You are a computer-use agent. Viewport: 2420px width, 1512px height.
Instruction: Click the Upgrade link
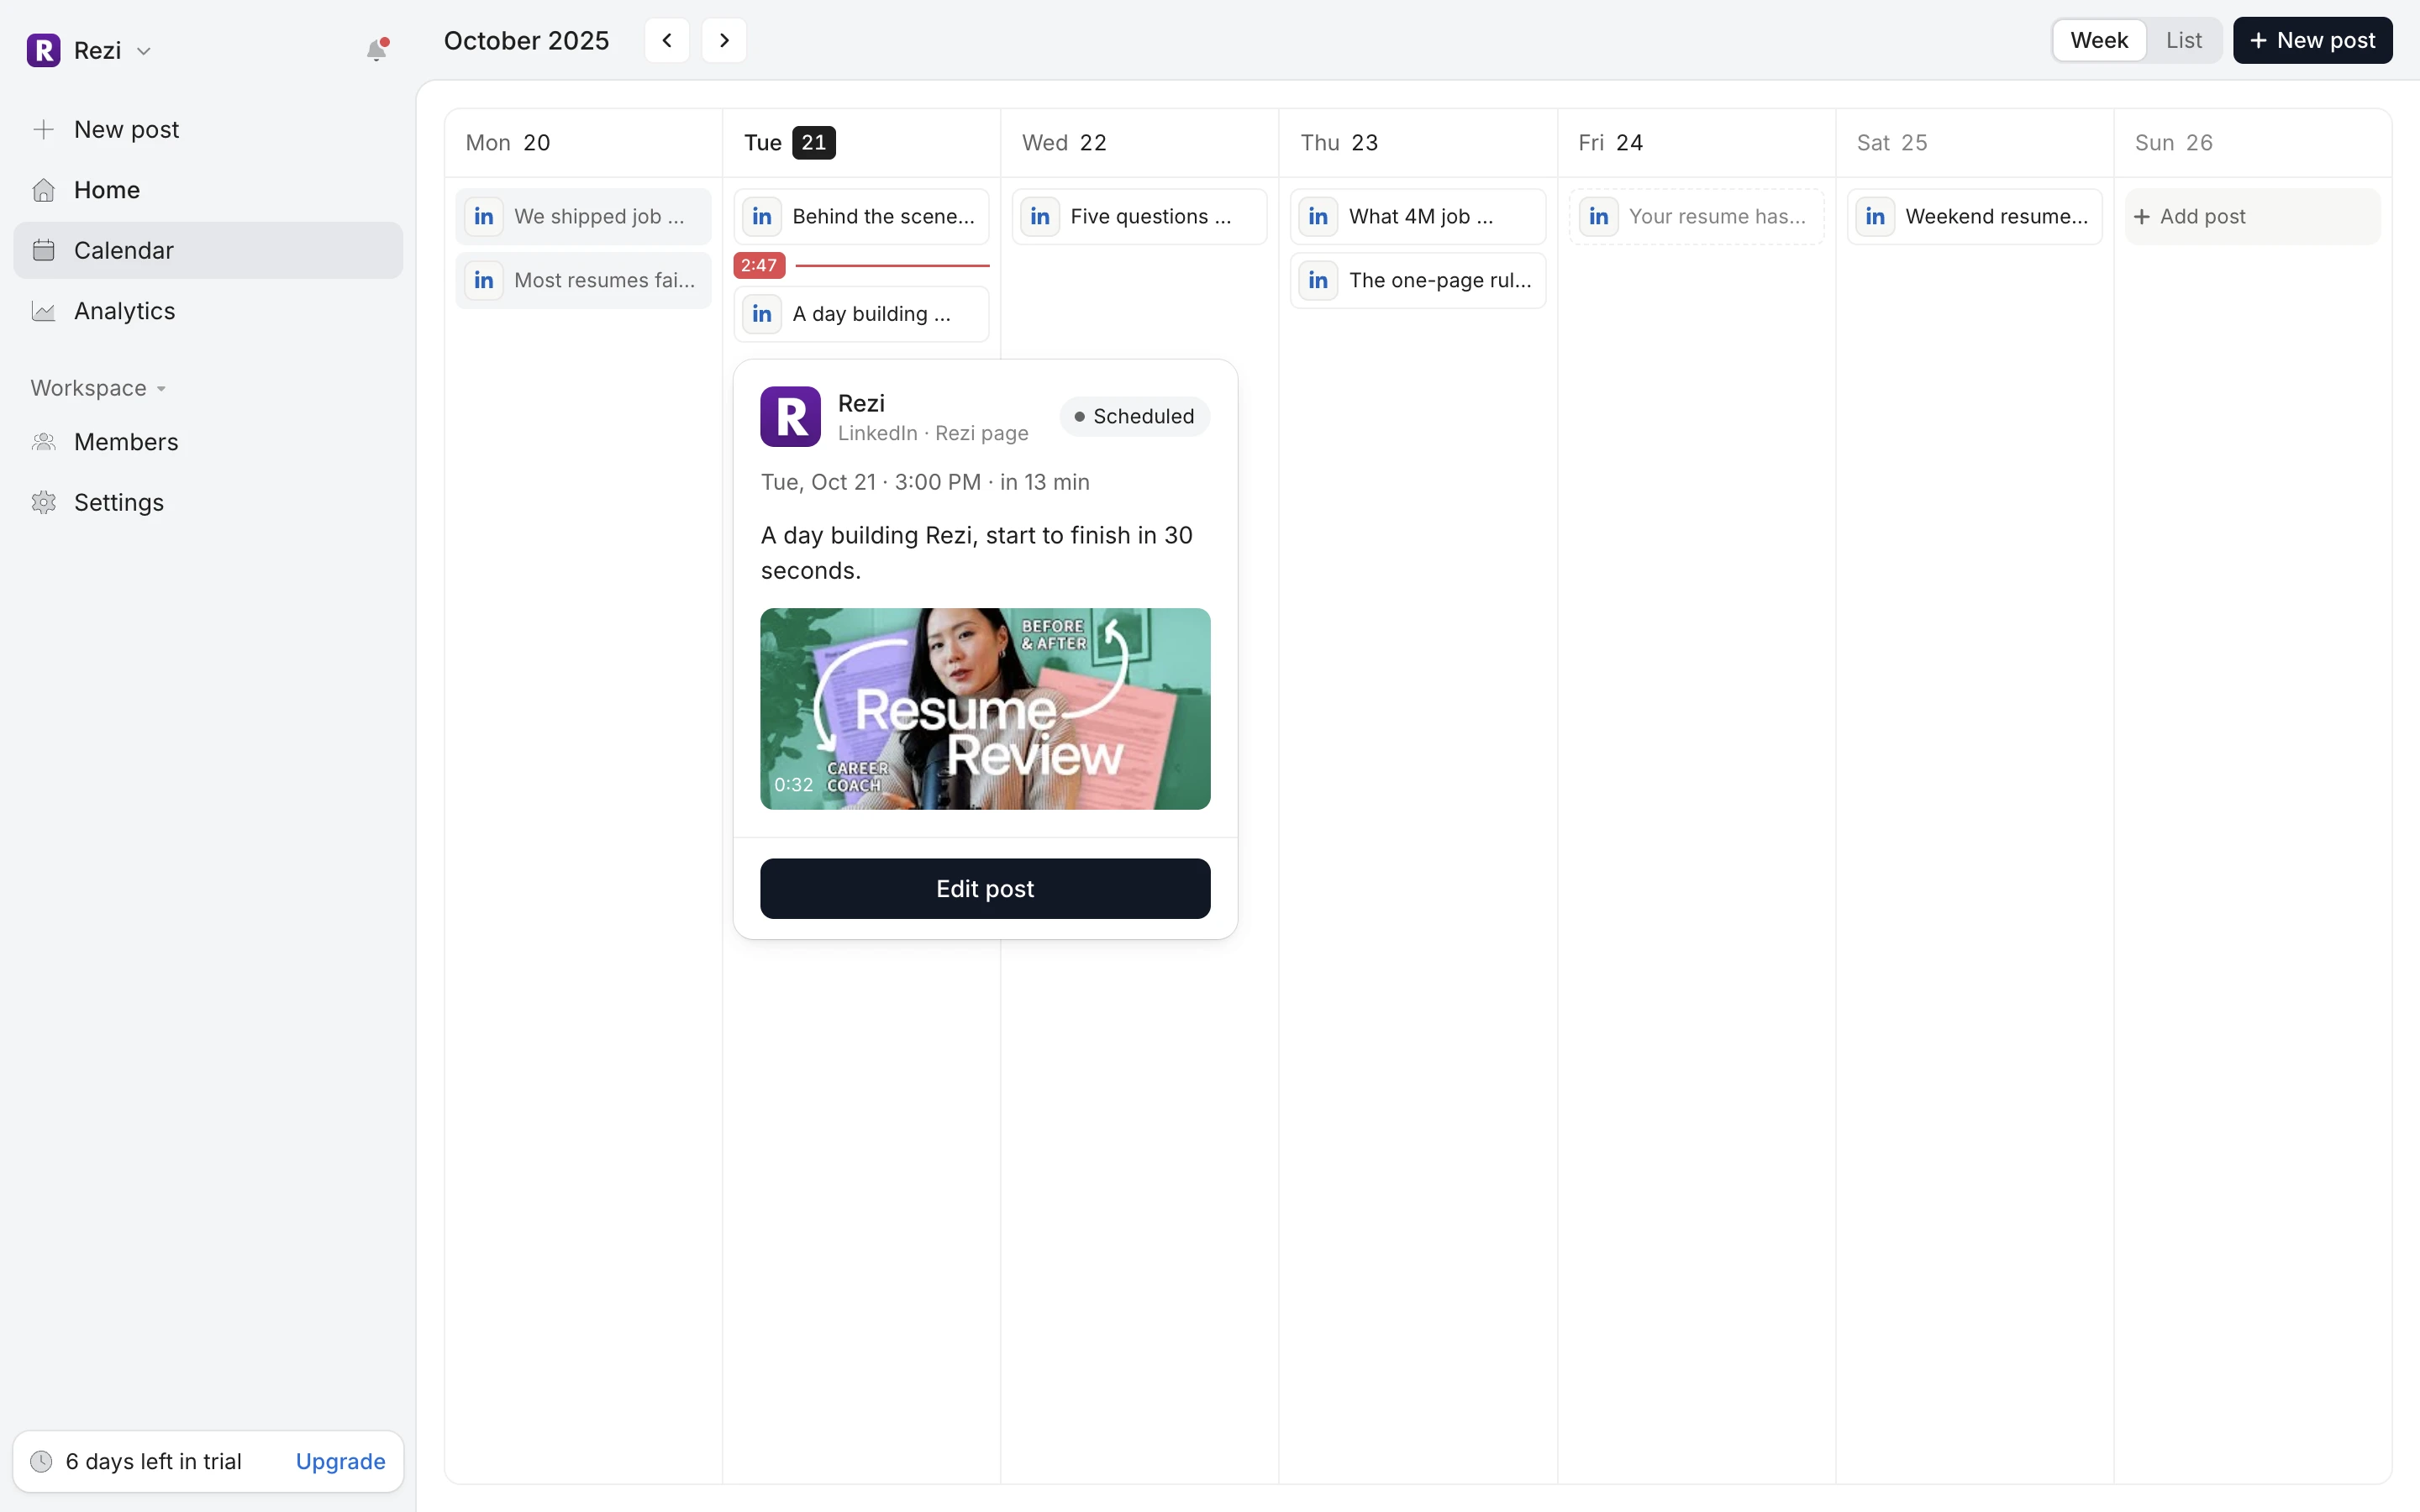click(x=340, y=1461)
